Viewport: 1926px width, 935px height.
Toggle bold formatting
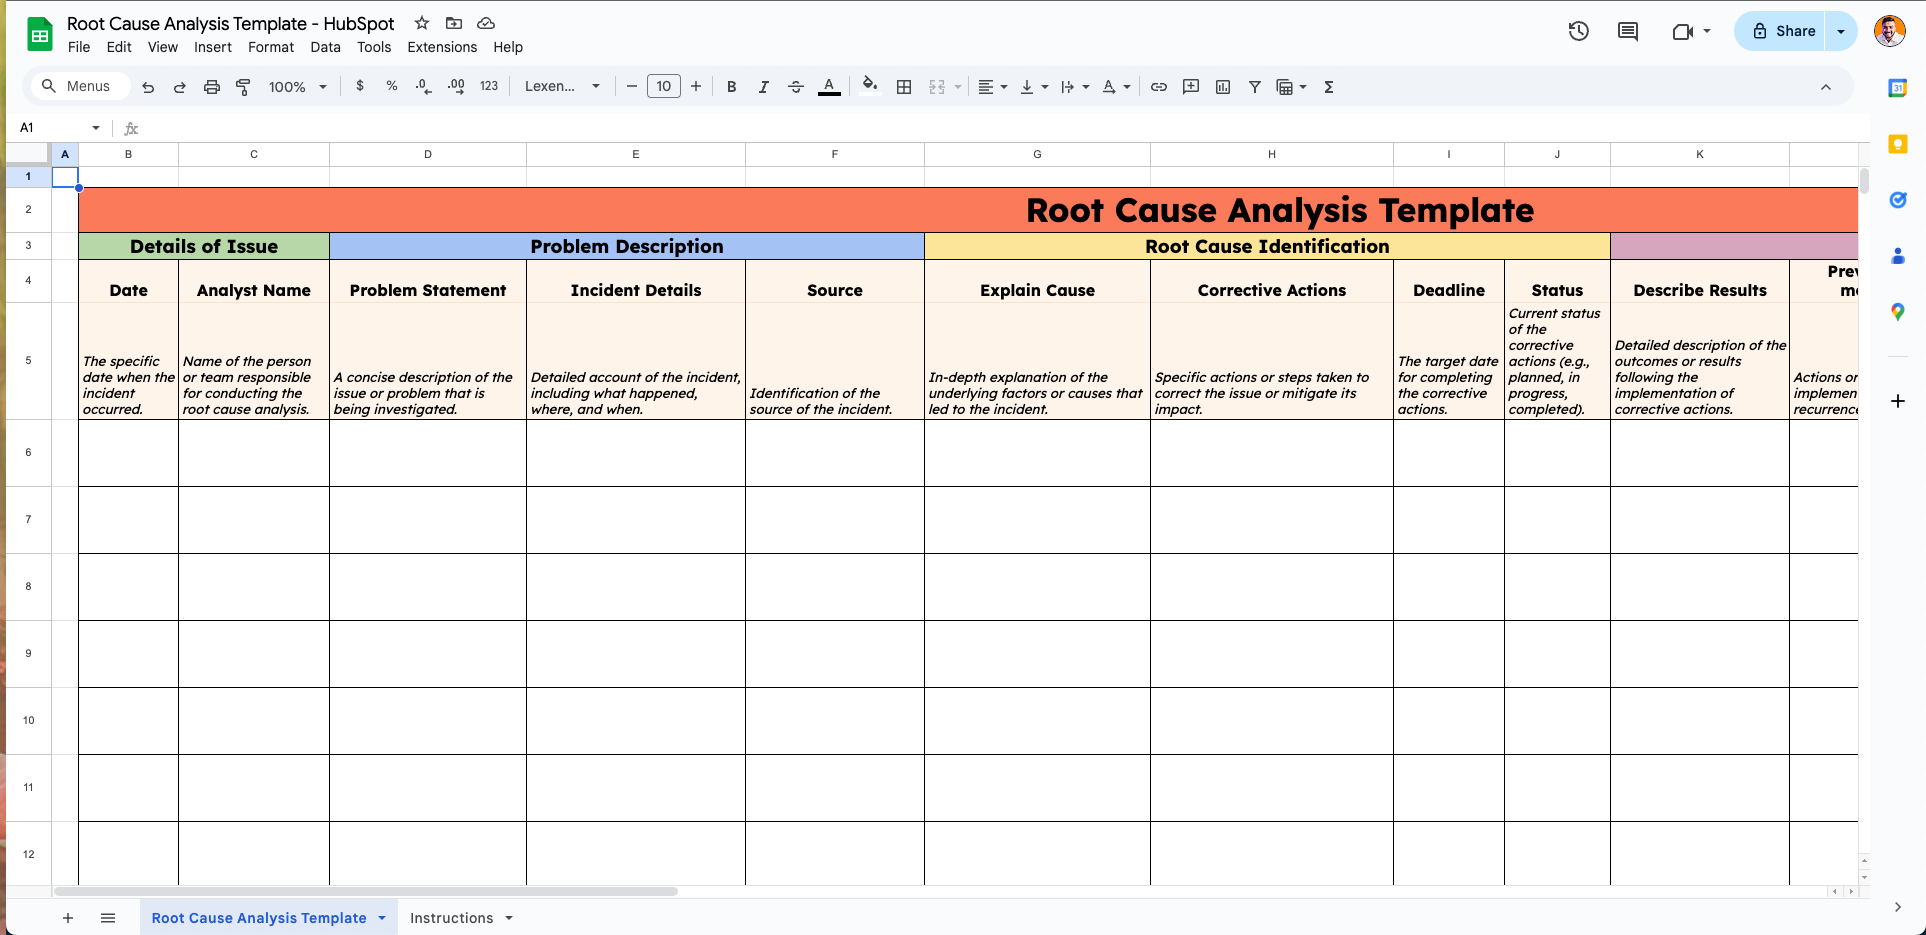(732, 87)
